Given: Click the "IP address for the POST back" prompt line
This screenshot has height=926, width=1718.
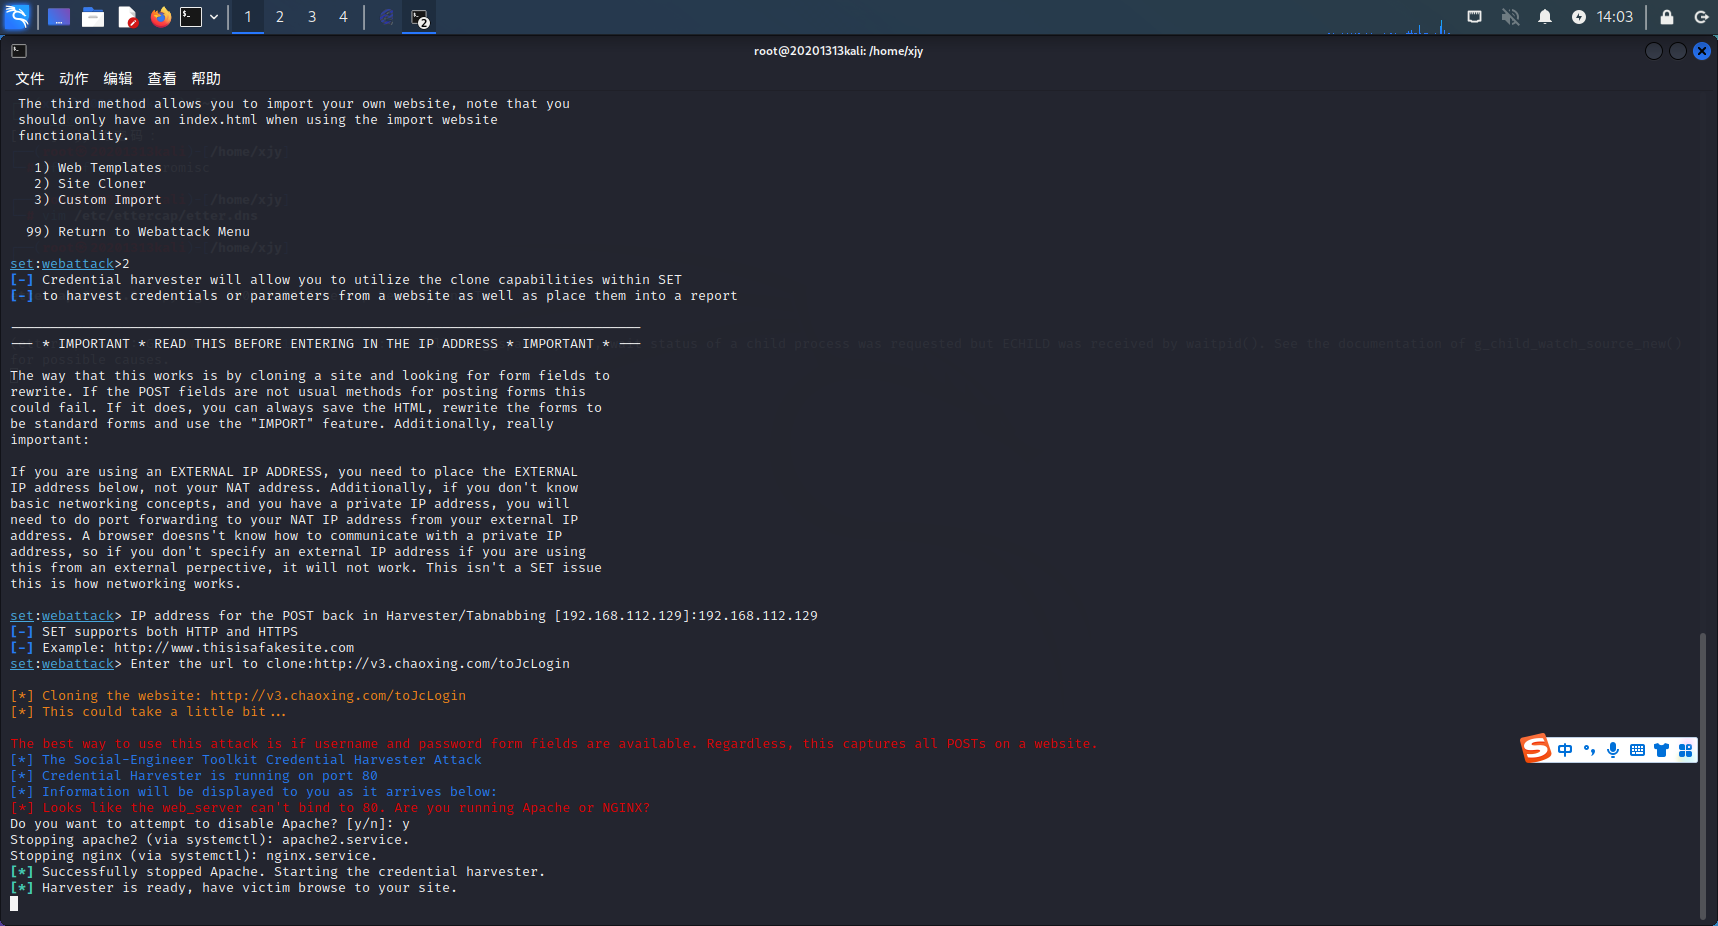Looking at the screenshot, I should coord(414,616).
